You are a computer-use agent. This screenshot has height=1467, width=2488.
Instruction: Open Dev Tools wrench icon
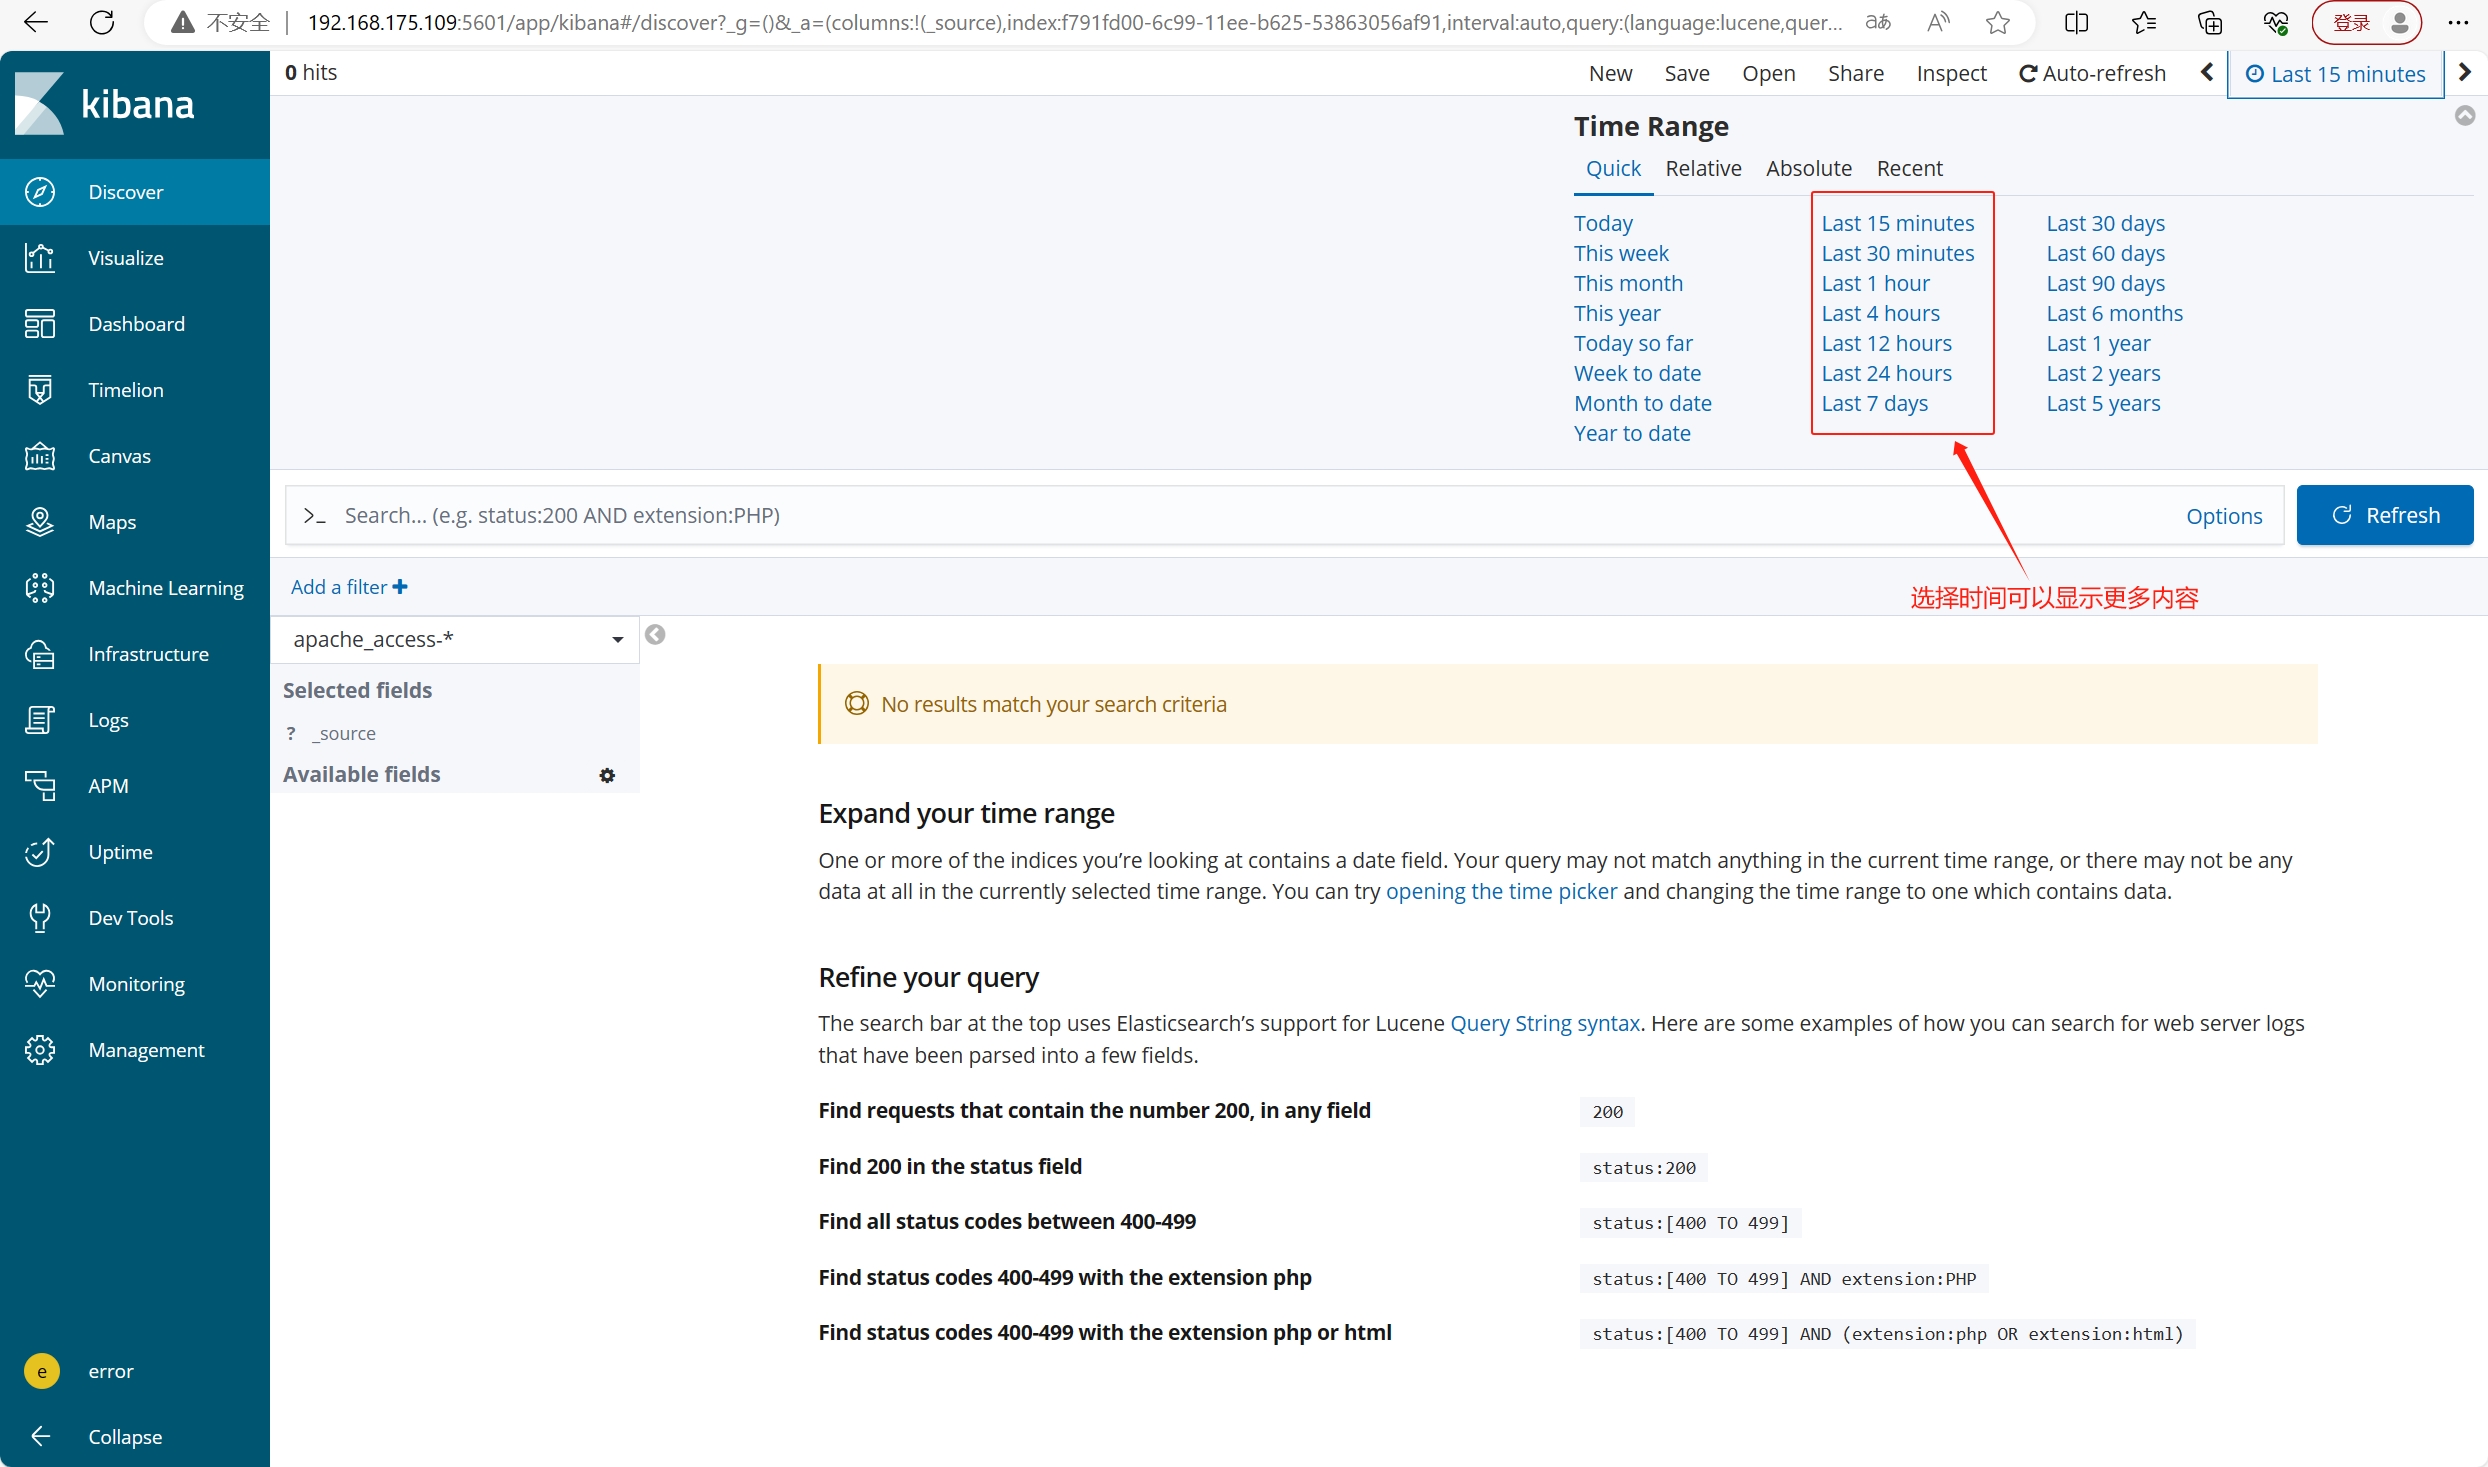40,918
